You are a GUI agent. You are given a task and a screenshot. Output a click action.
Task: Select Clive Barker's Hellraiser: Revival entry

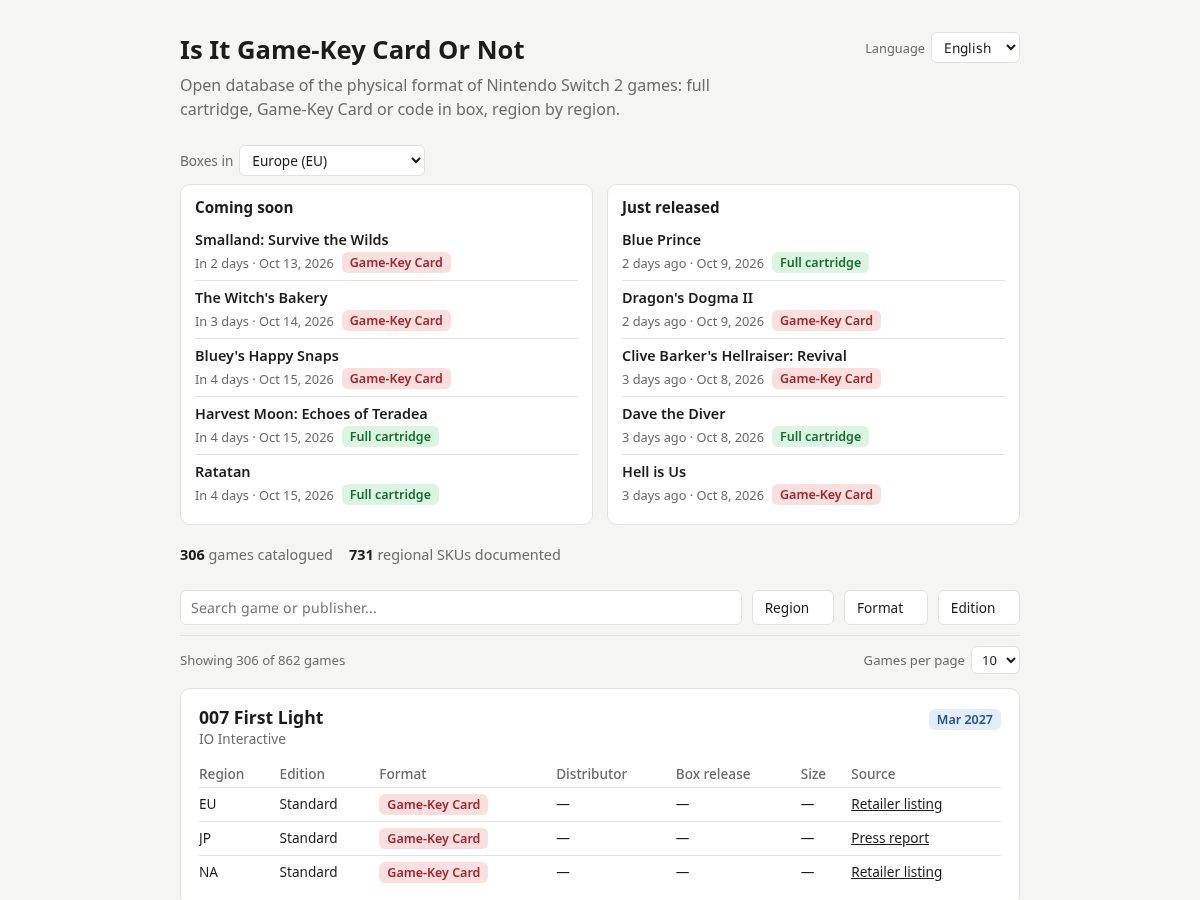[734, 356]
